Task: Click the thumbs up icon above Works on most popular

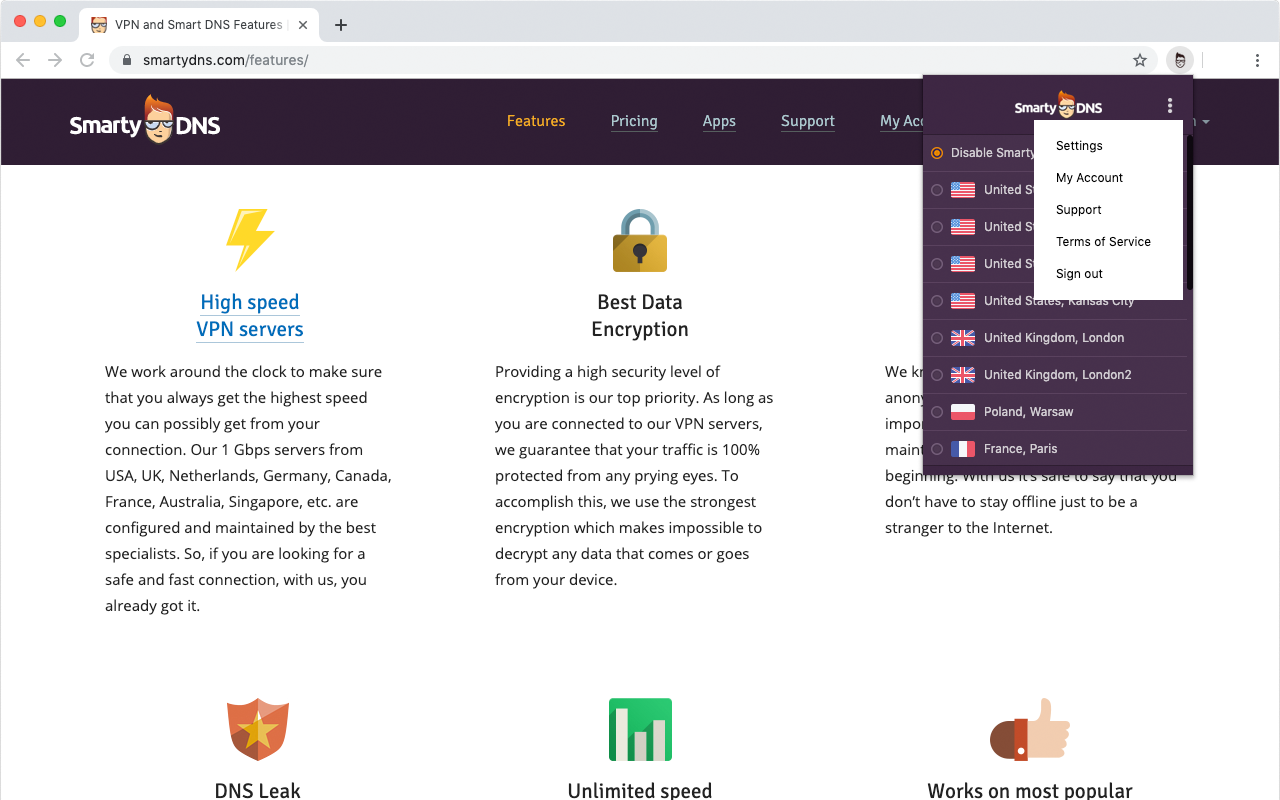Action: 1029,729
